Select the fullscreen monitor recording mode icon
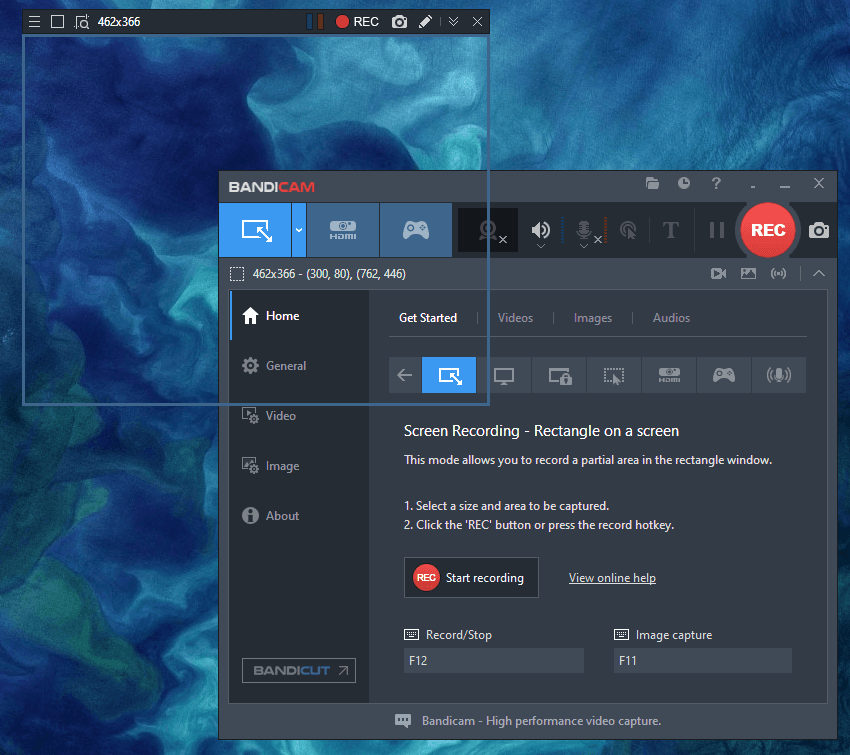Screen dimensions: 850x755 [x=504, y=376]
